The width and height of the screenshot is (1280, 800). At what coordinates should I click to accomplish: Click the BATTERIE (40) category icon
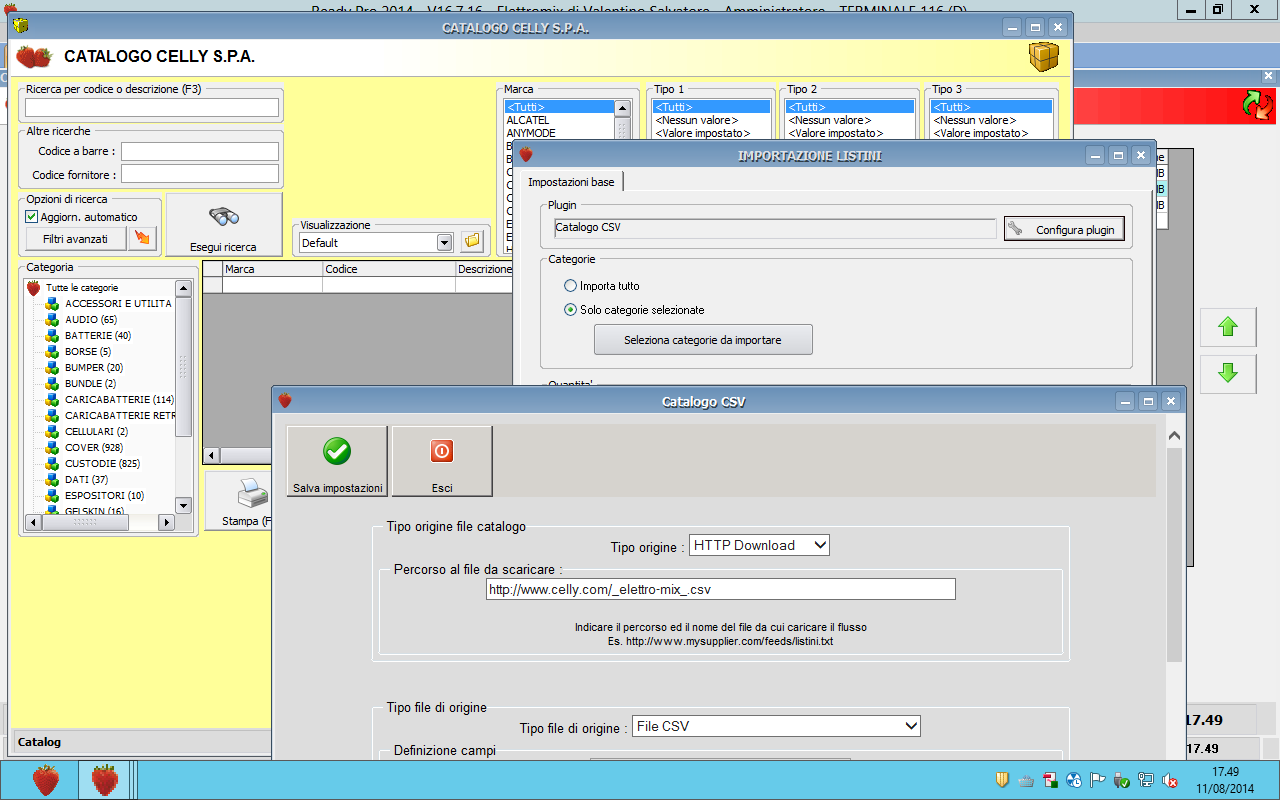[x=52, y=336]
